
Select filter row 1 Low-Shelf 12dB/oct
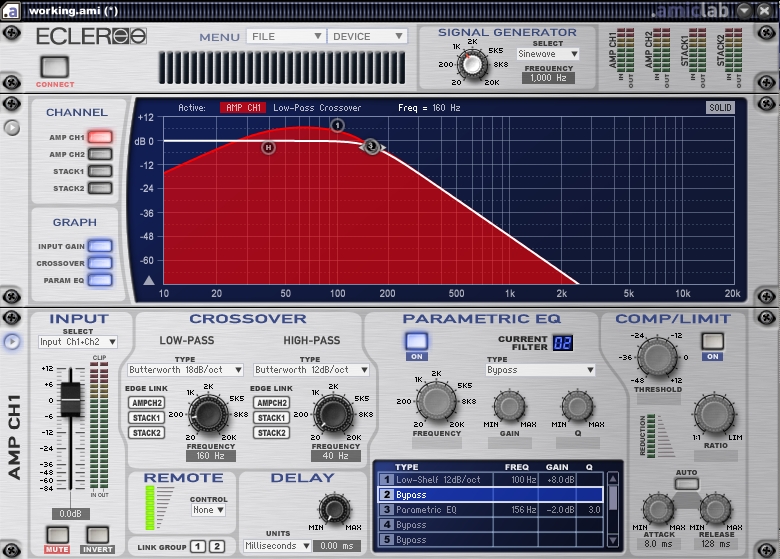[490, 479]
